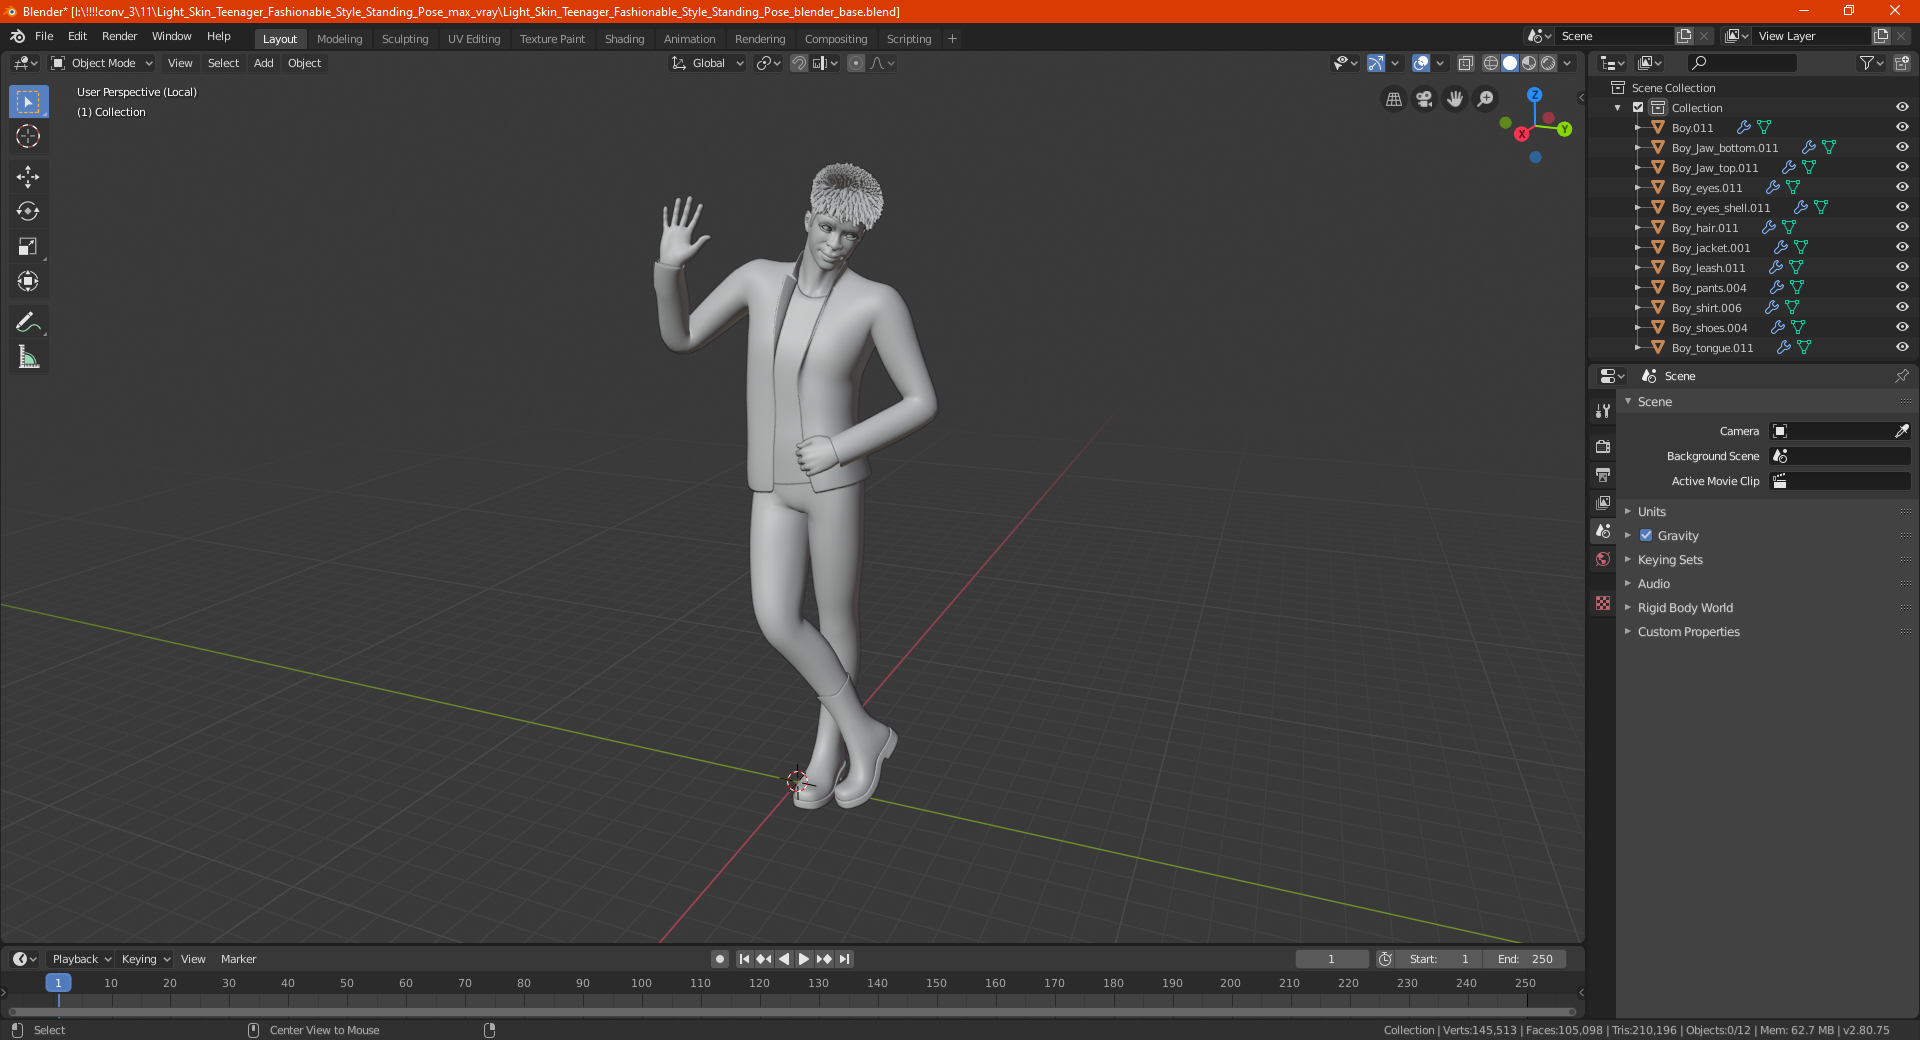The height and width of the screenshot is (1040, 1920).
Task: Toggle proportional editing button
Action: (856, 63)
